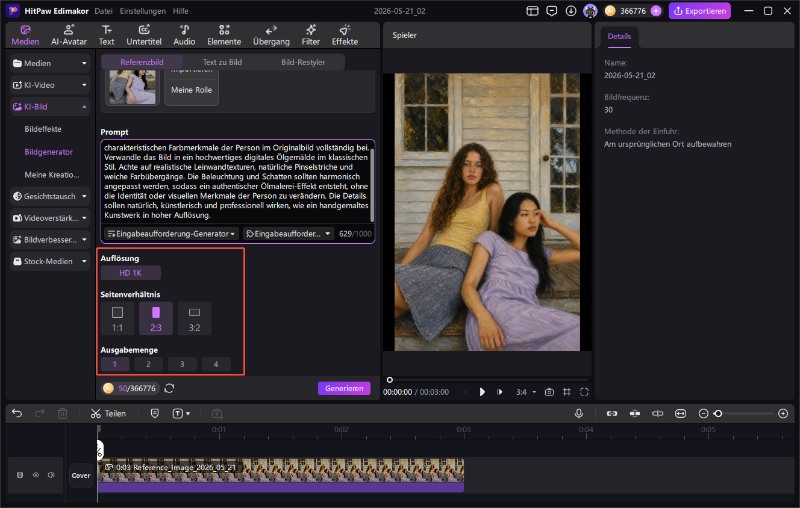This screenshot has width=800, height=508.
Task: Switch to the Referenzbild tab
Action: click(142, 62)
